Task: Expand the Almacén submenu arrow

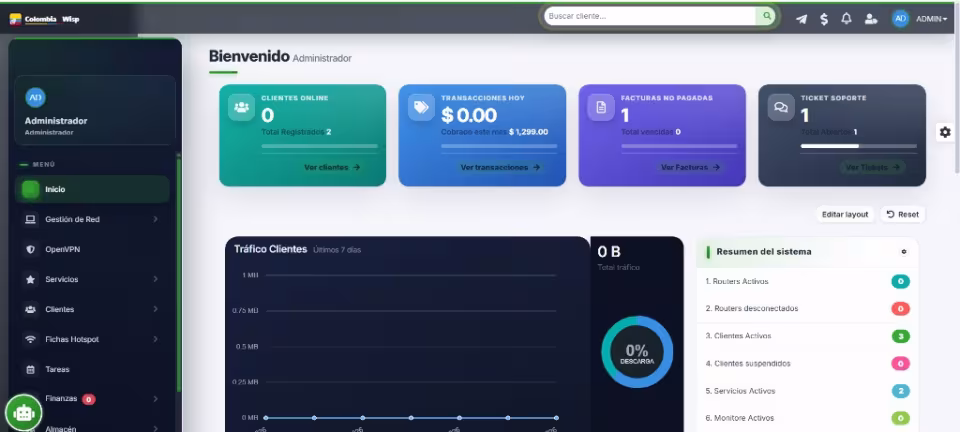Action: [156, 428]
